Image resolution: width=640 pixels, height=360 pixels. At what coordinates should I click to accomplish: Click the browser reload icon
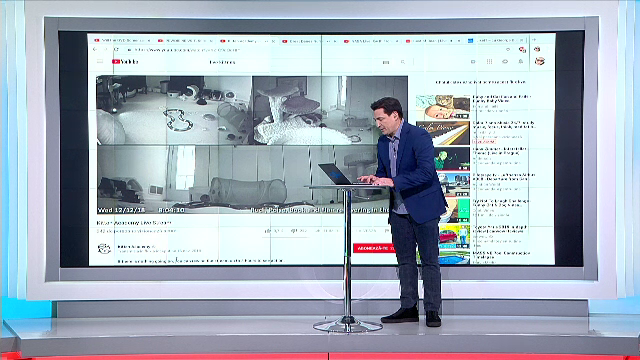[116, 49]
